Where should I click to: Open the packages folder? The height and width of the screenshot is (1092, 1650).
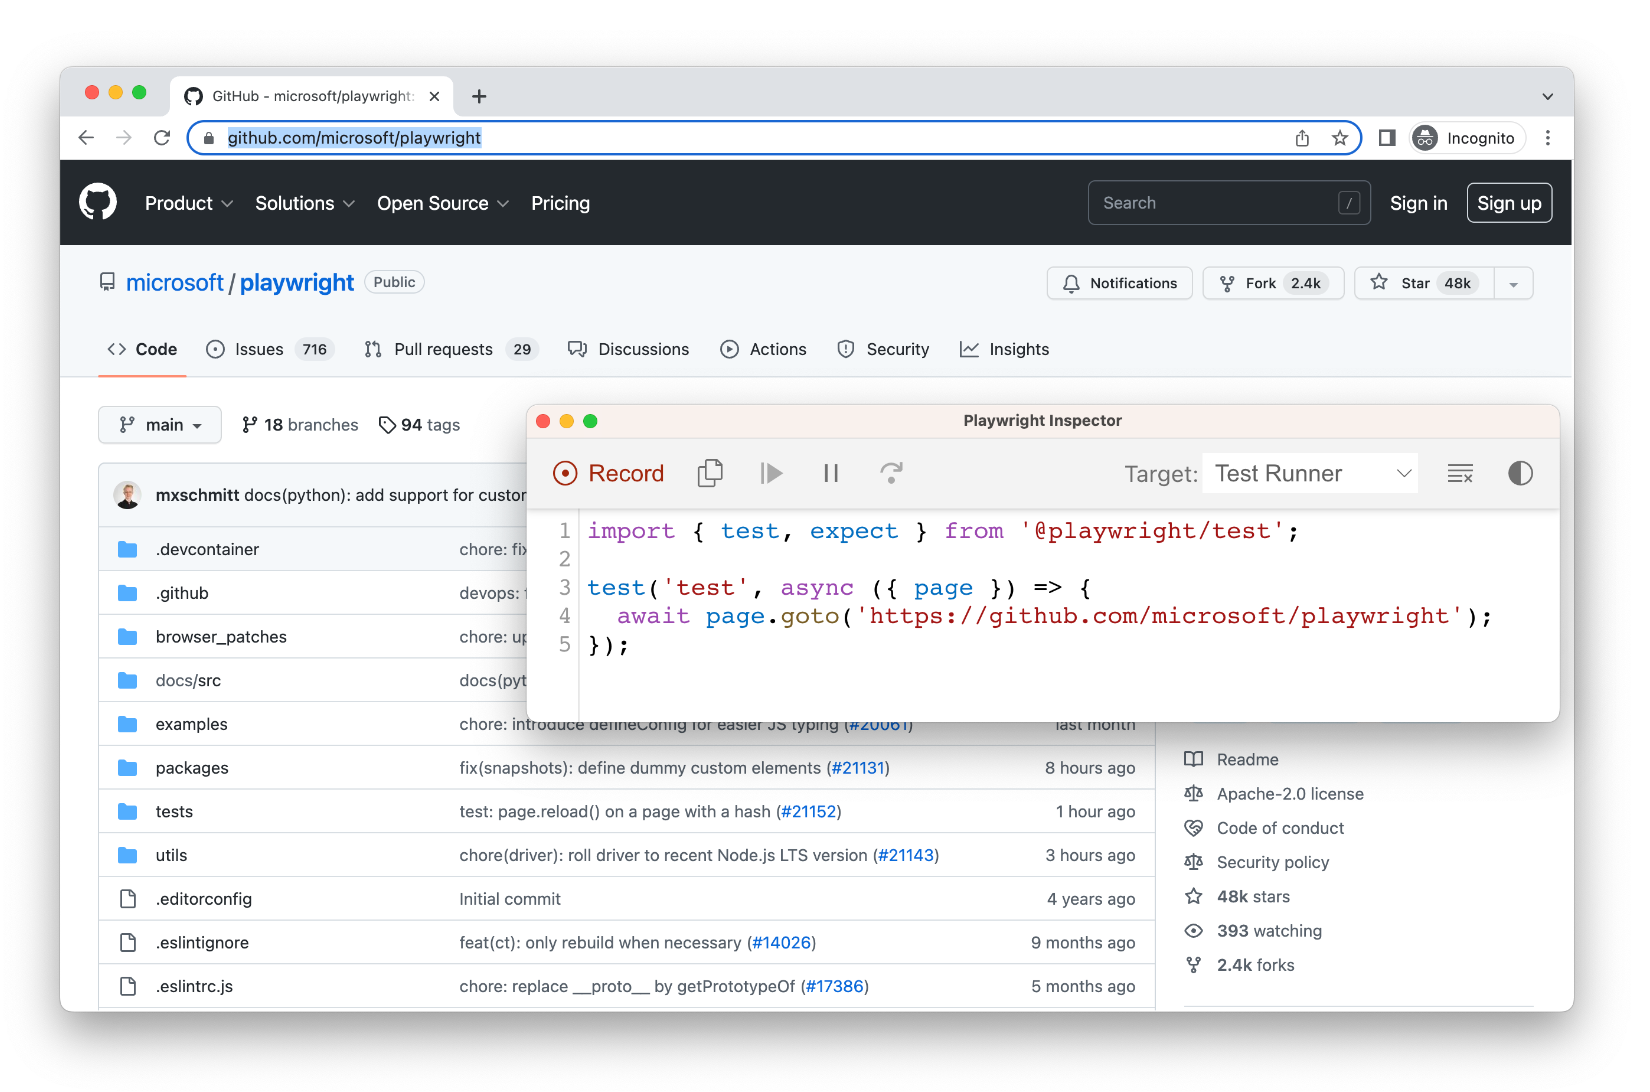(192, 768)
